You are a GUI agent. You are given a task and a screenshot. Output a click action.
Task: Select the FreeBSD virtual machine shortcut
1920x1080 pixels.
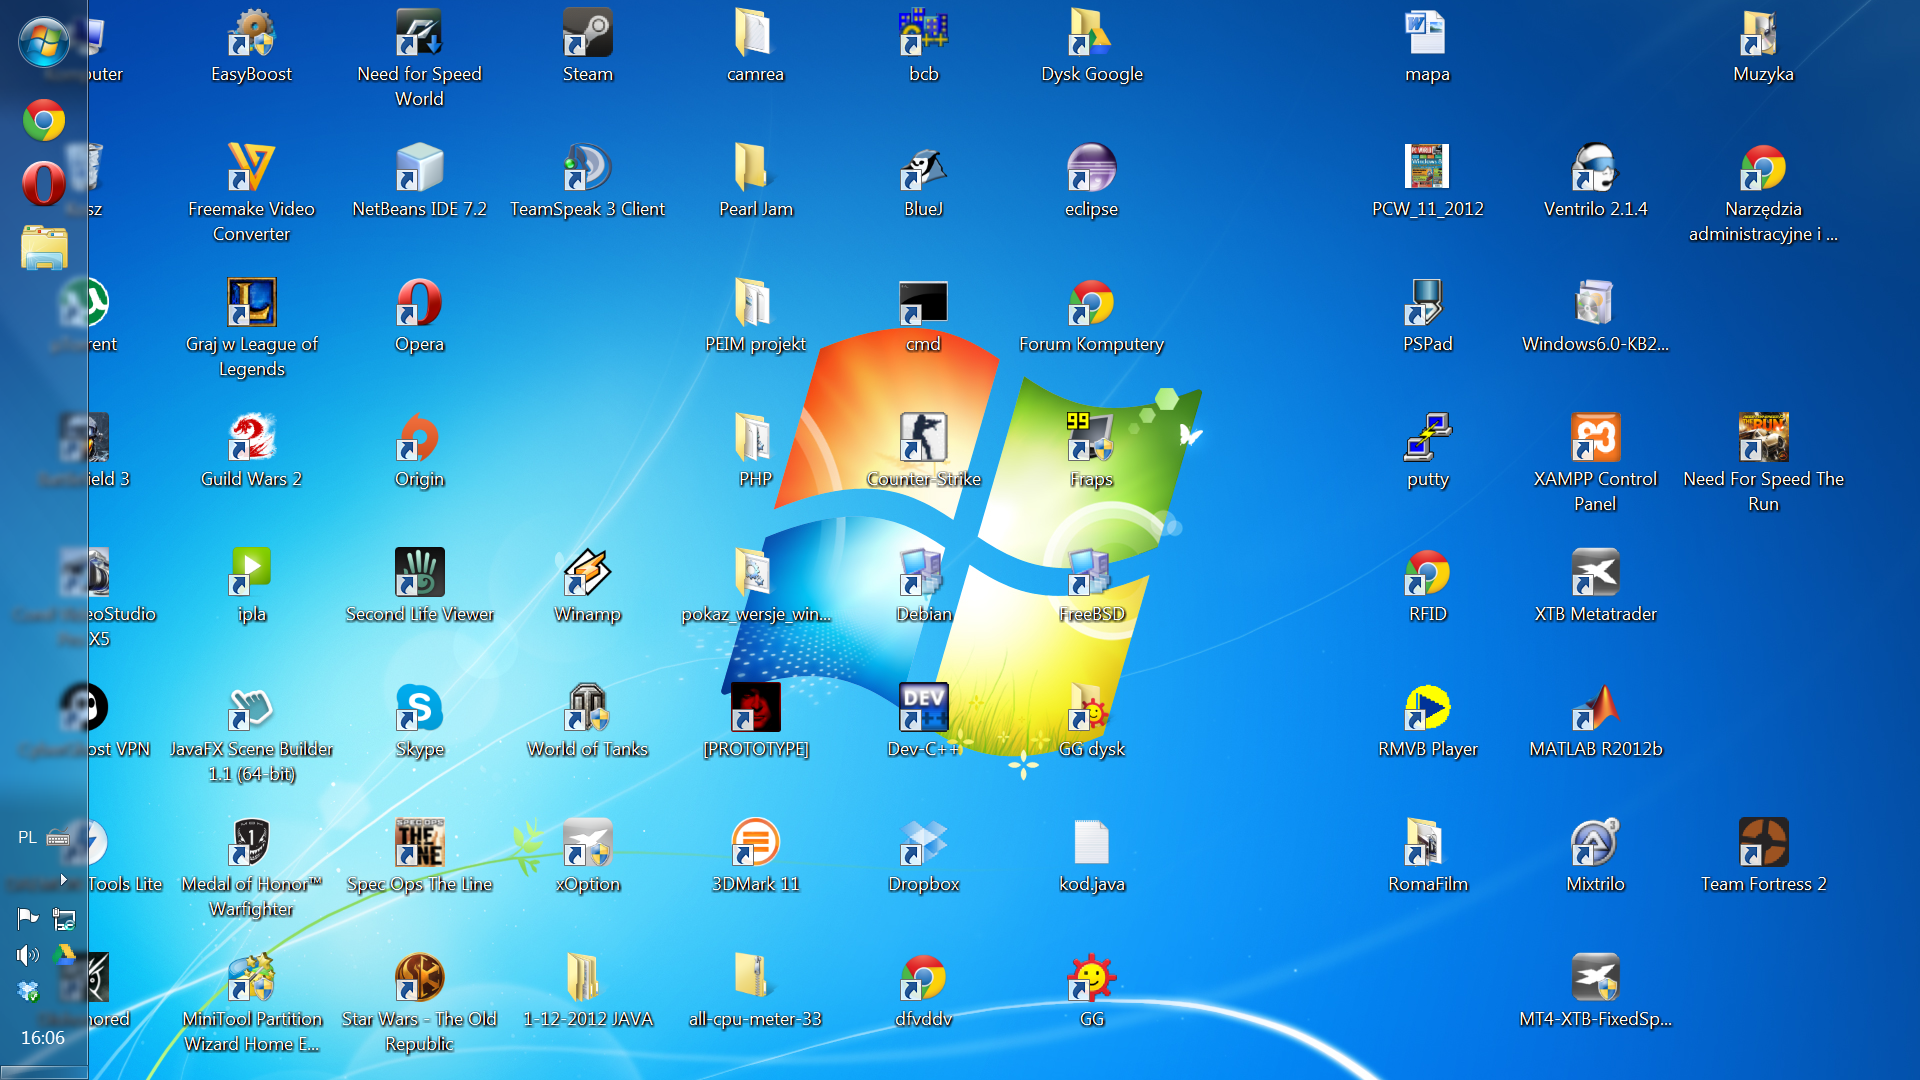point(1091,586)
